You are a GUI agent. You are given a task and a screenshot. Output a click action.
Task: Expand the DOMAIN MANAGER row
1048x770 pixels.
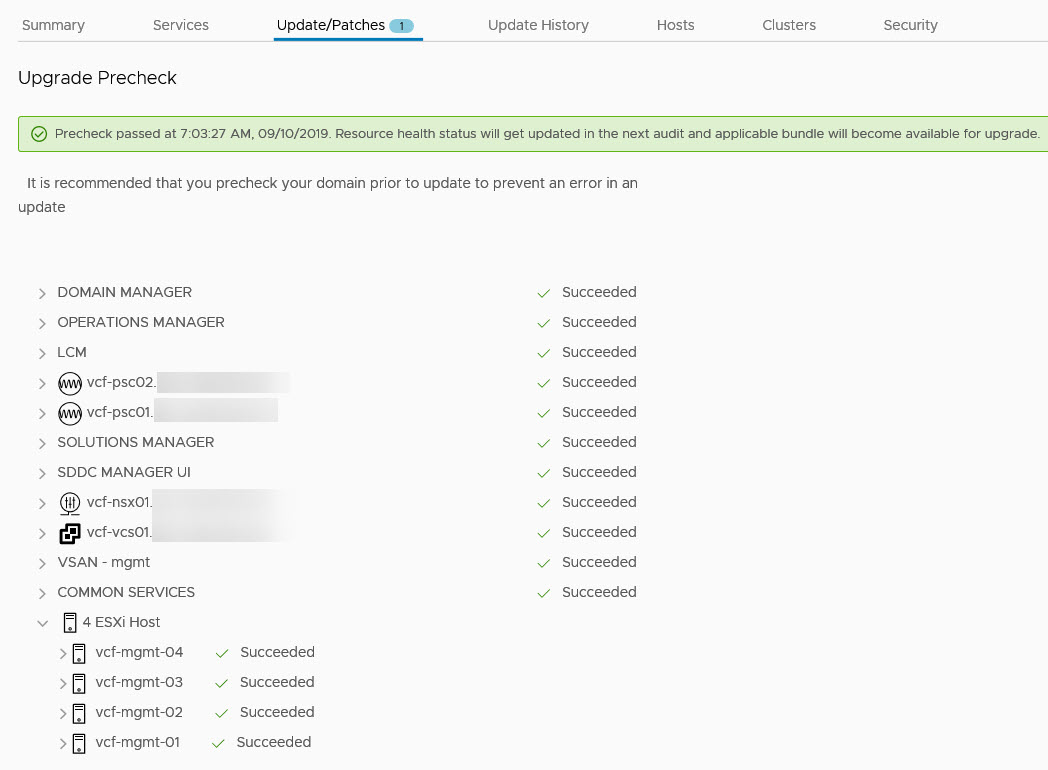pyautogui.click(x=42, y=293)
